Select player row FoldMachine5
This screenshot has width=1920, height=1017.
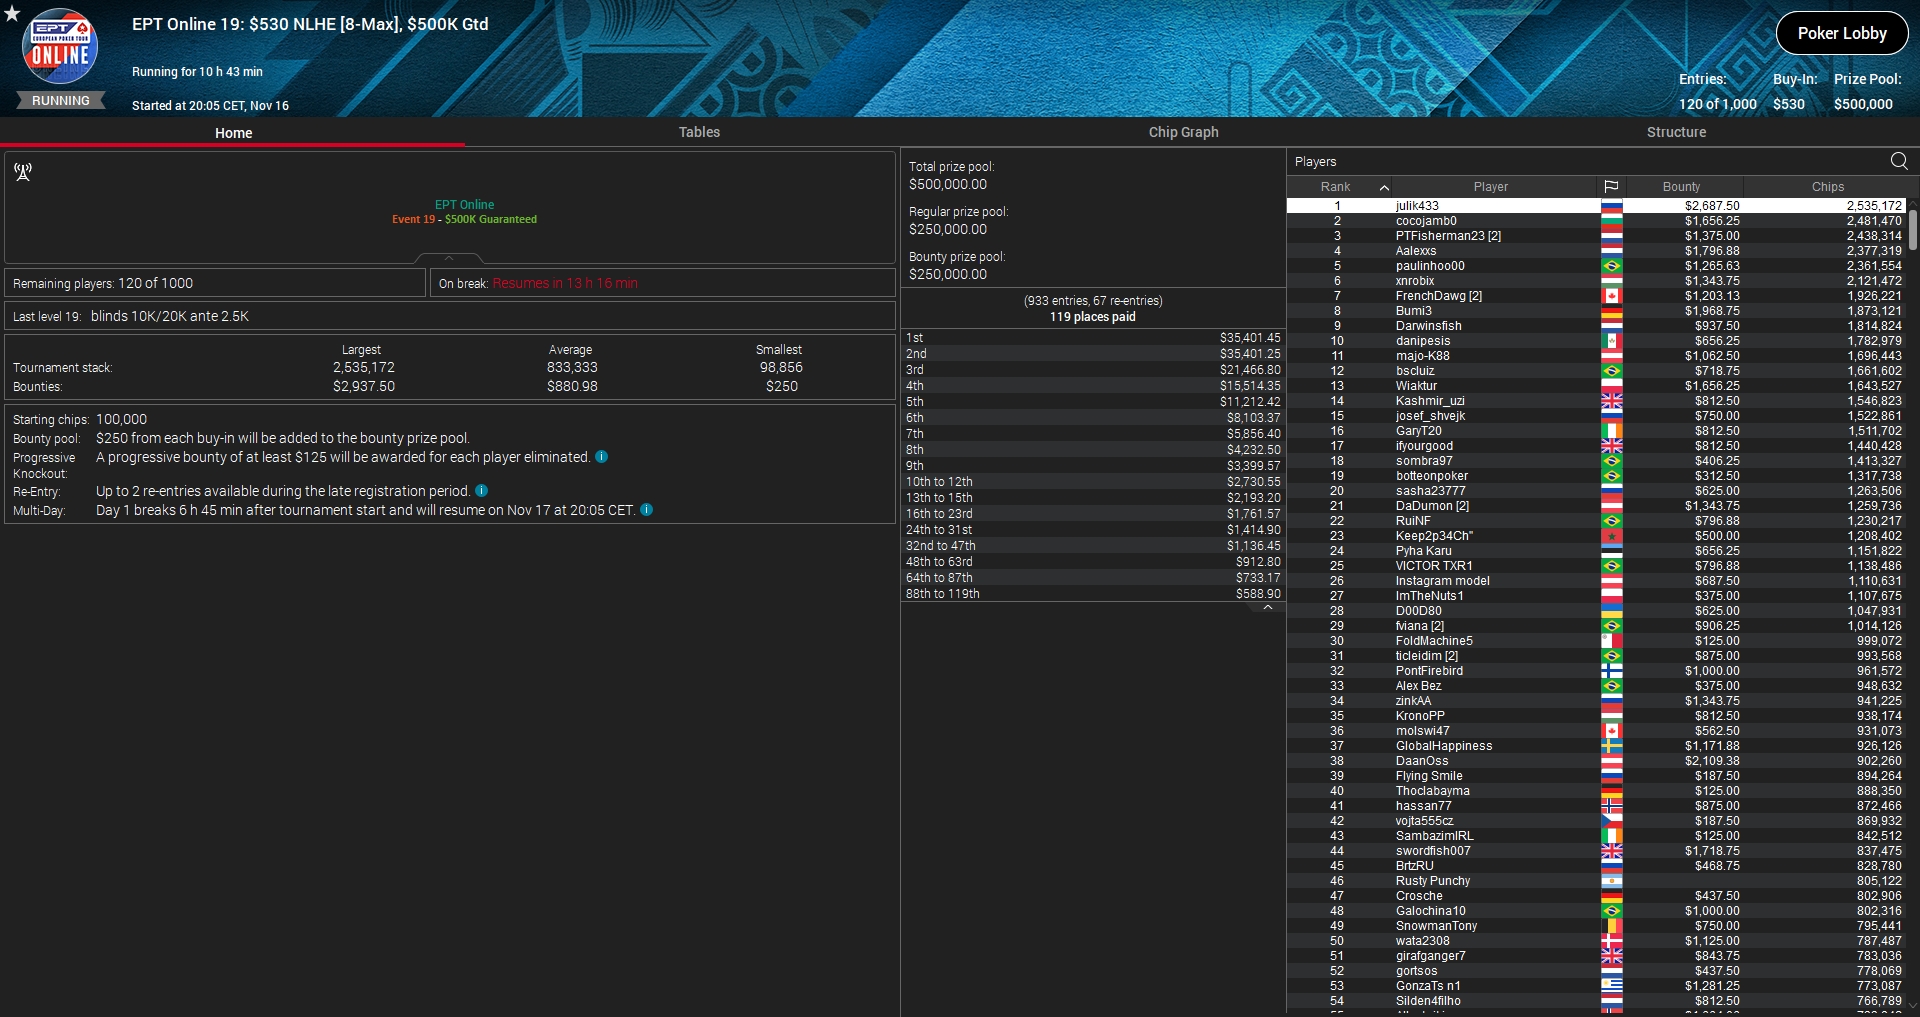point(1596,641)
